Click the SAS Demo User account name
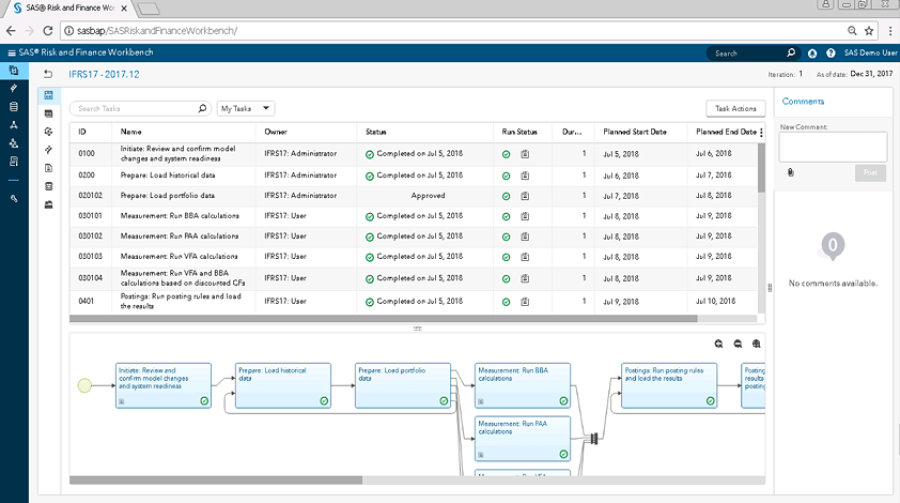This screenshot has height=503, width=900. (x=870, y=53)
